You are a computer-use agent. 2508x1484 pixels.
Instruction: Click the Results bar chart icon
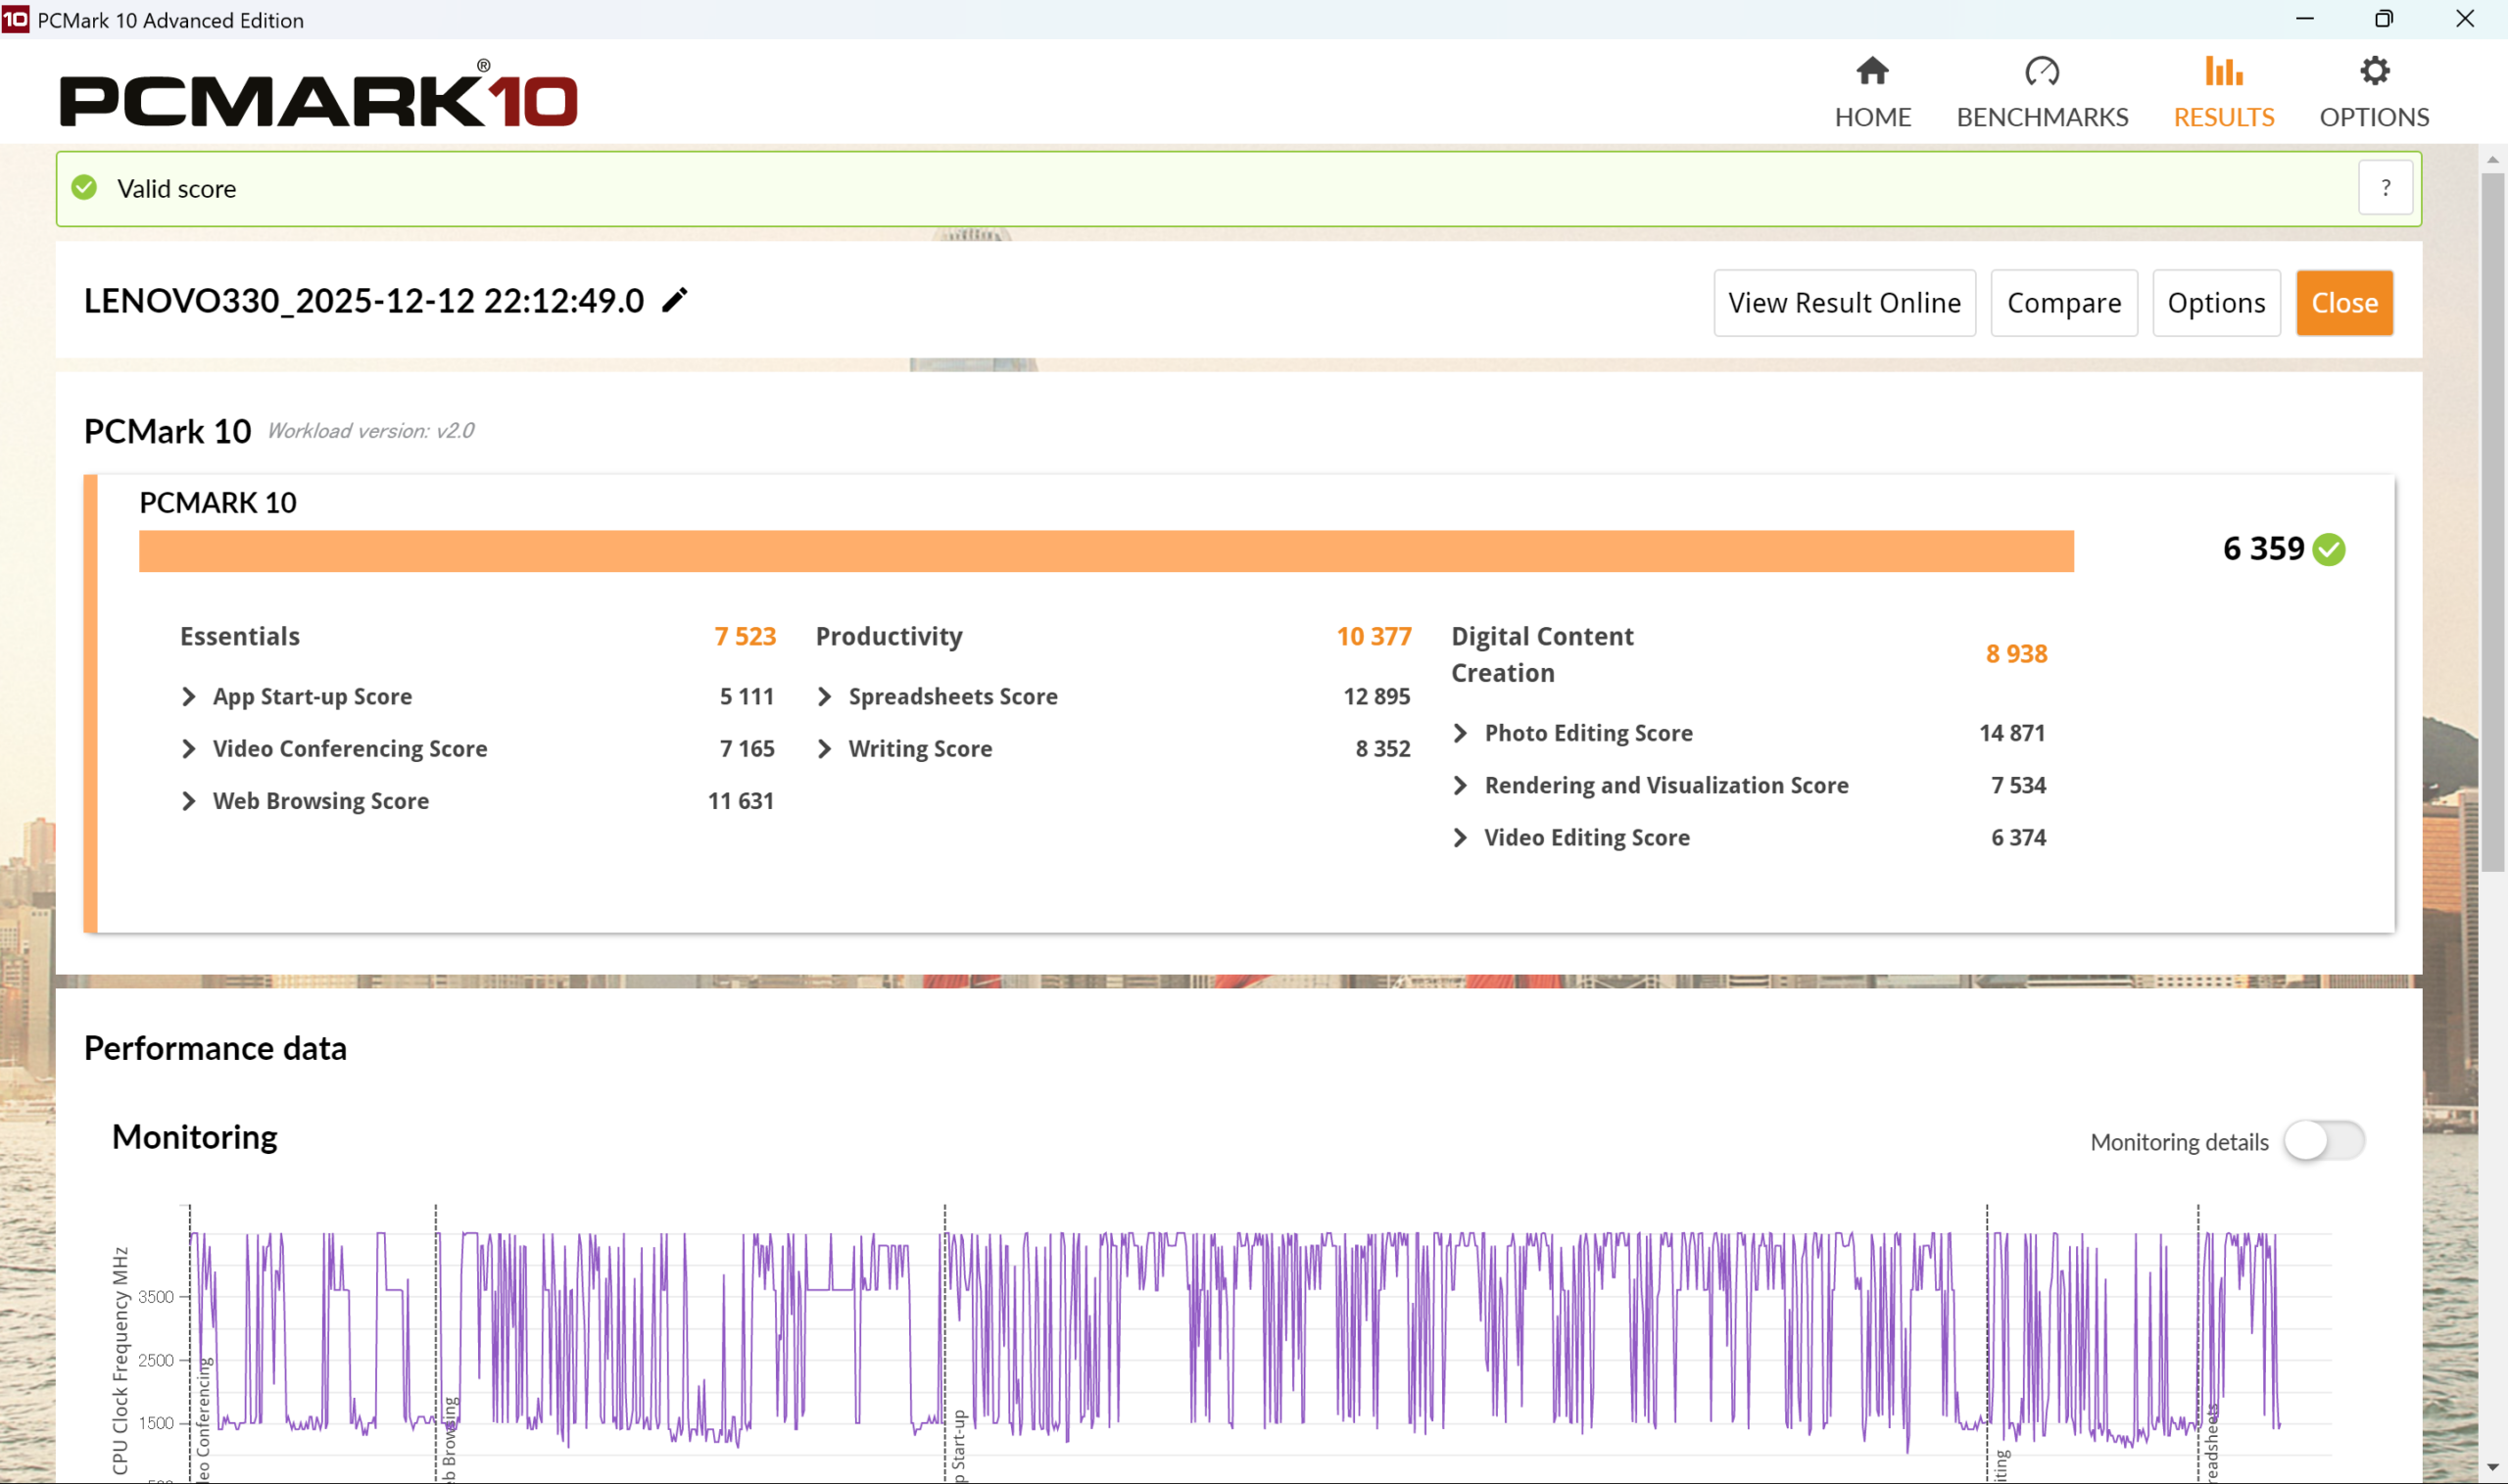pyautogui.click(x=2223, y=72)
